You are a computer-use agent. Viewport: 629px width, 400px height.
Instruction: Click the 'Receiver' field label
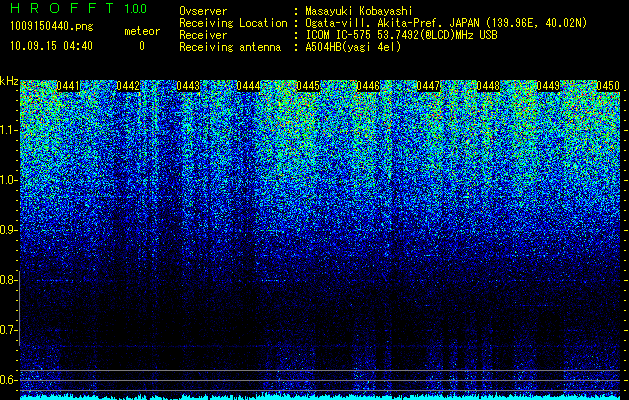click(203, 35)
